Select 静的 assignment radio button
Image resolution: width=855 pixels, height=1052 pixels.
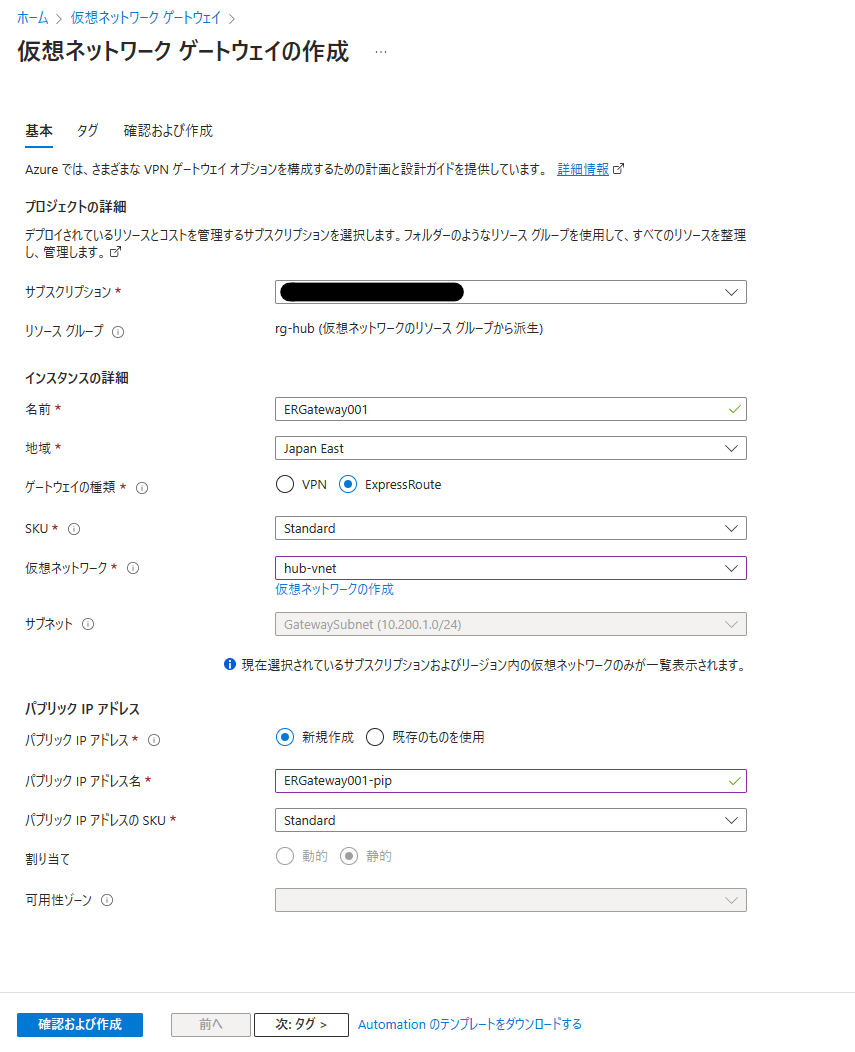tap(349, 856)
